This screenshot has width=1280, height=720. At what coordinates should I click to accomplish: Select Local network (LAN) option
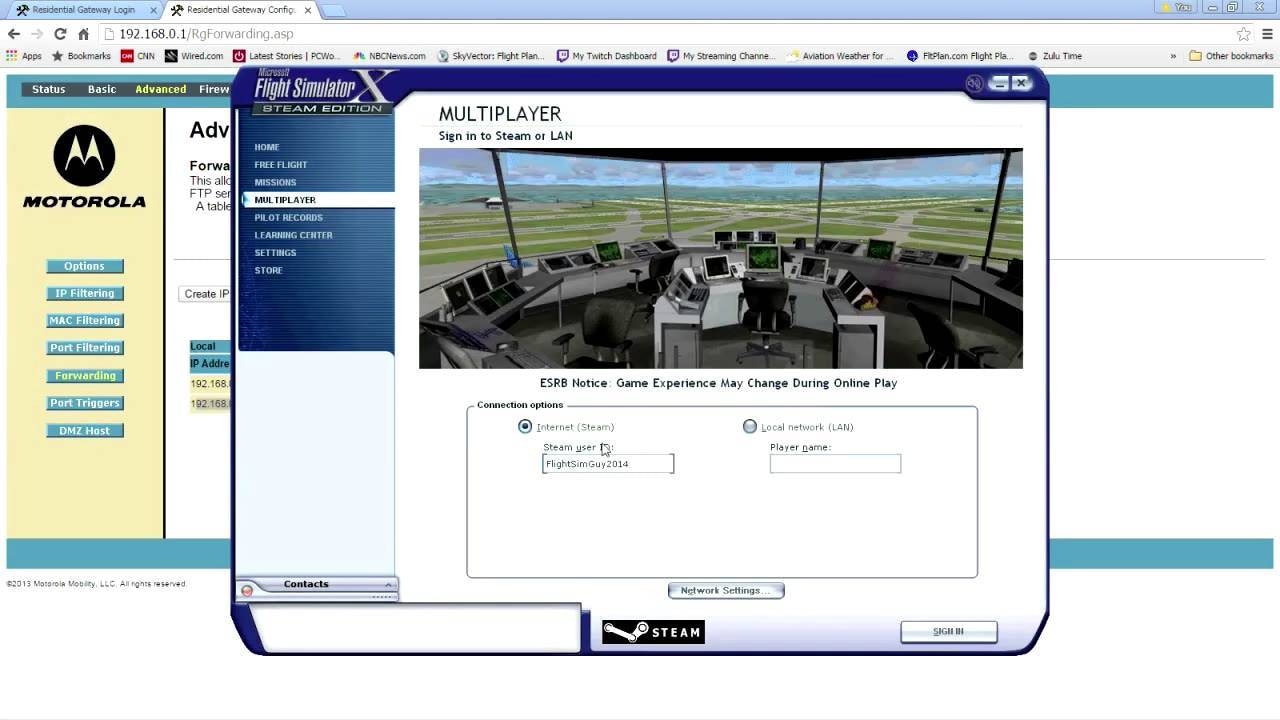pyautogui.click(x=750, y=427)
